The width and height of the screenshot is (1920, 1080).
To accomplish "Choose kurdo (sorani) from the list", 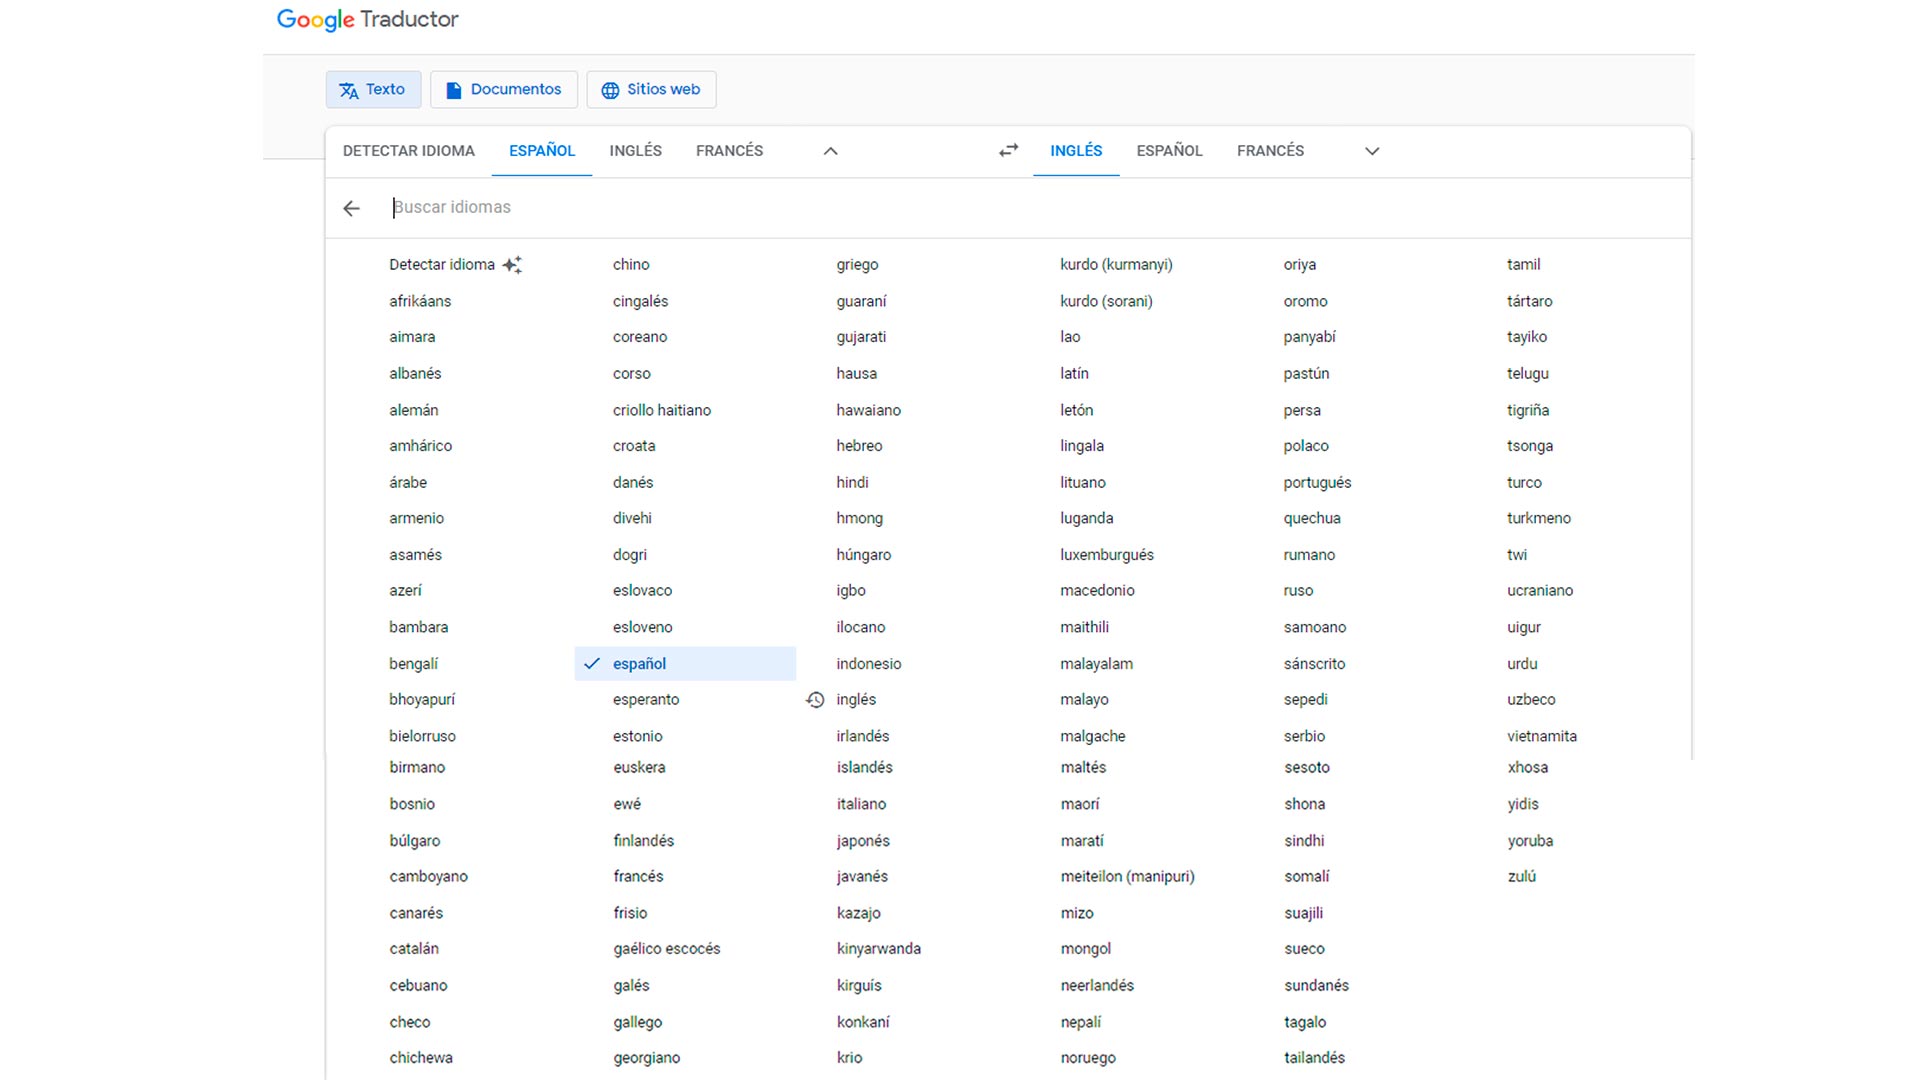I will coord(1106,301).
